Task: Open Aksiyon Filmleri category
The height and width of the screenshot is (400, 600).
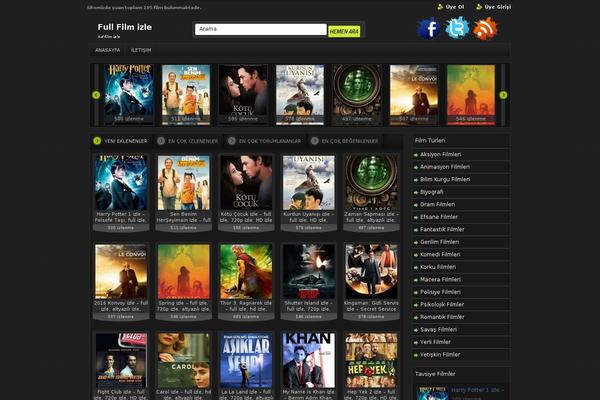Action: (440, 154)
